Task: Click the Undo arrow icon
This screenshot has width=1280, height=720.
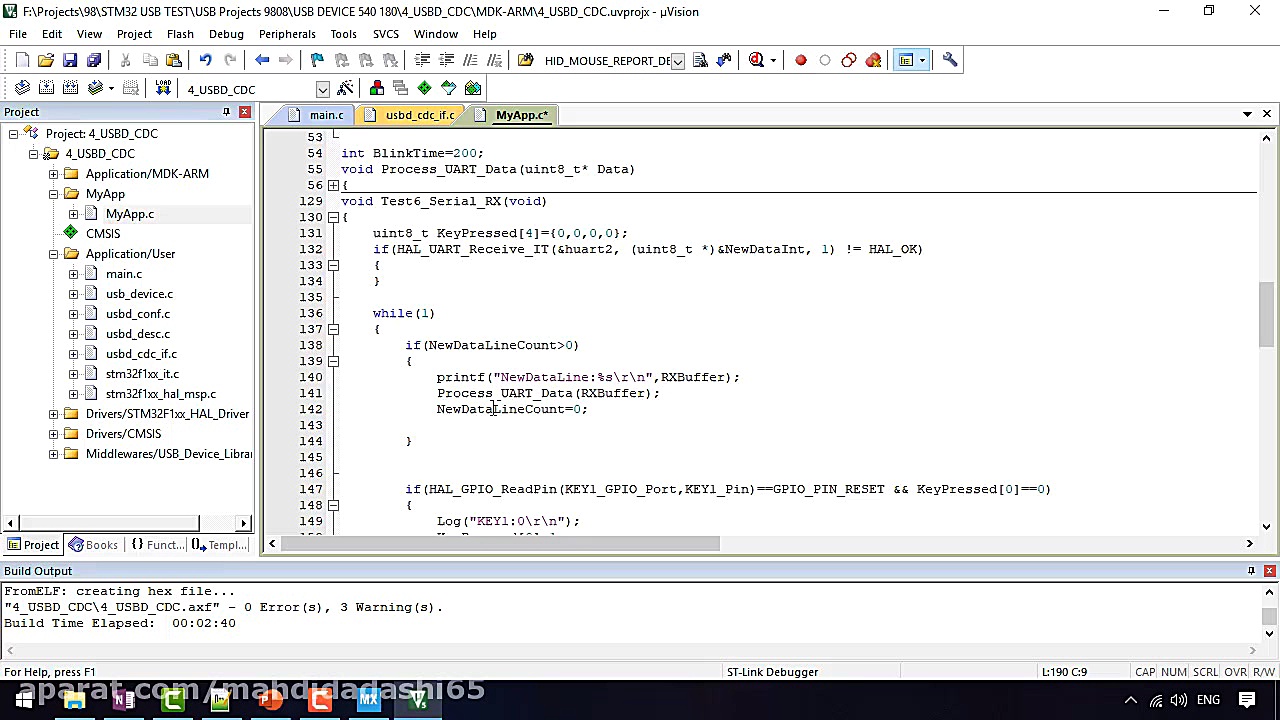Action: [206, 61]
